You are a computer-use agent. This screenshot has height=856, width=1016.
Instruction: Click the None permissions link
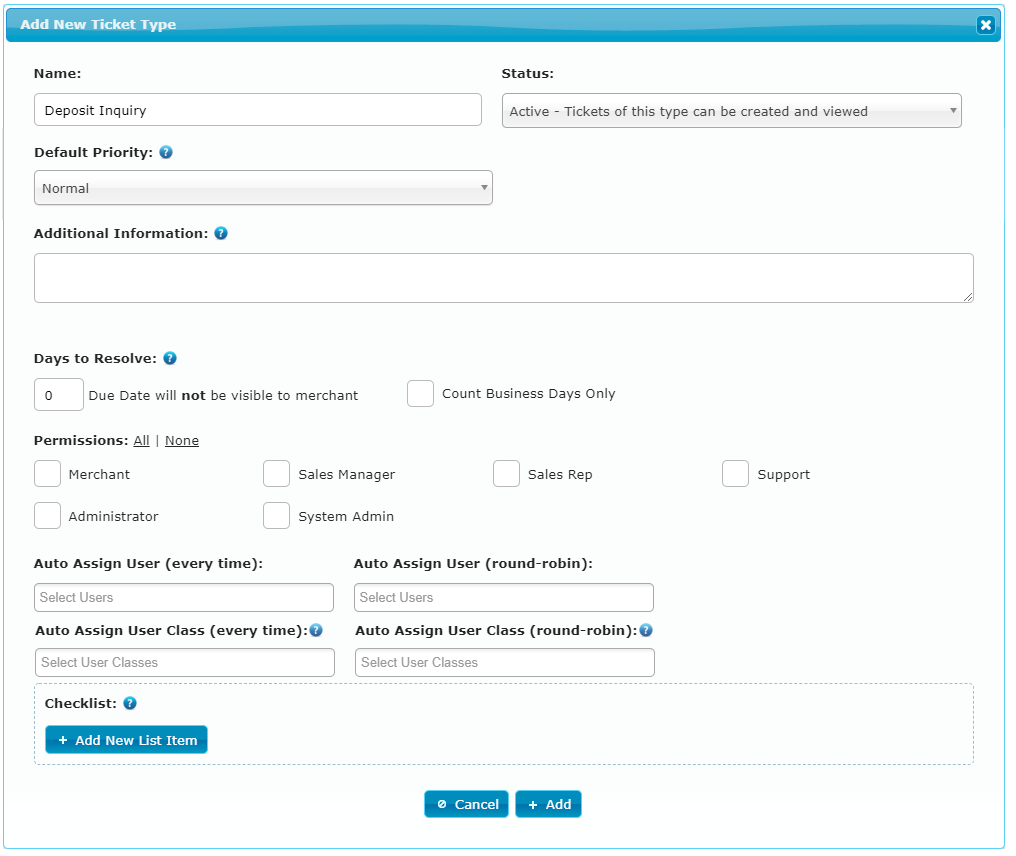coord(182,441)
